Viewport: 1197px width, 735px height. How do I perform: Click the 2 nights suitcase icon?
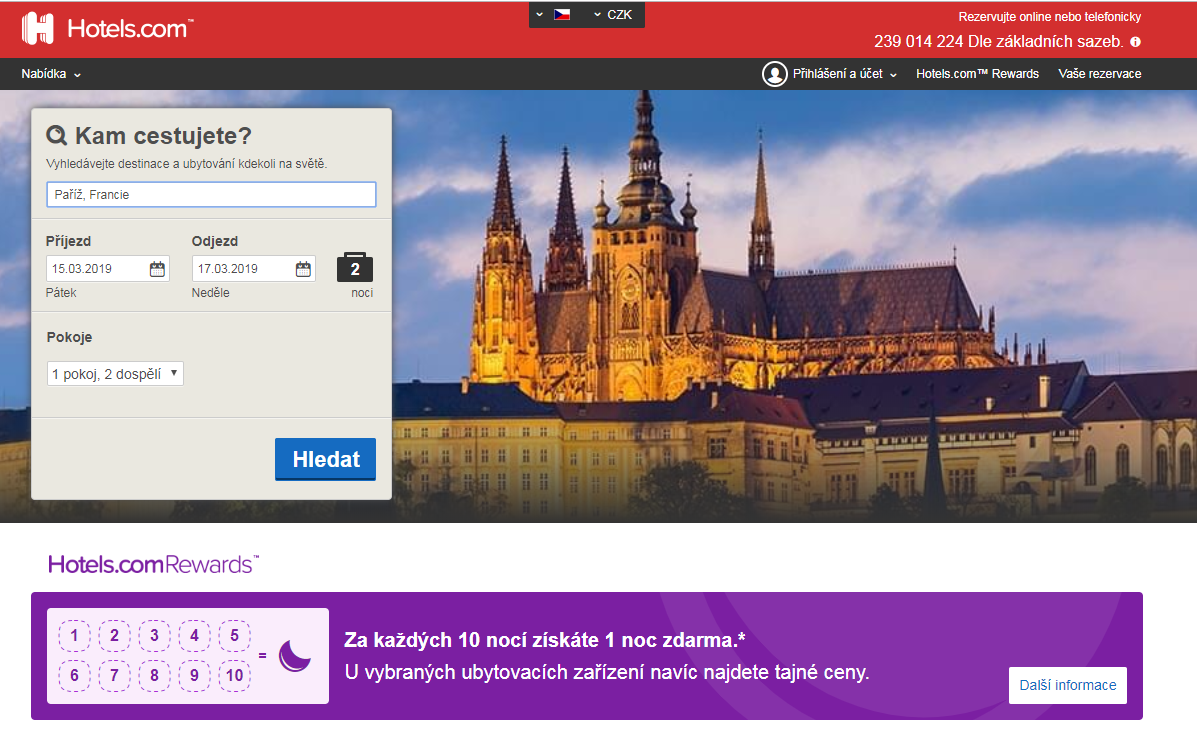[355, 268]
